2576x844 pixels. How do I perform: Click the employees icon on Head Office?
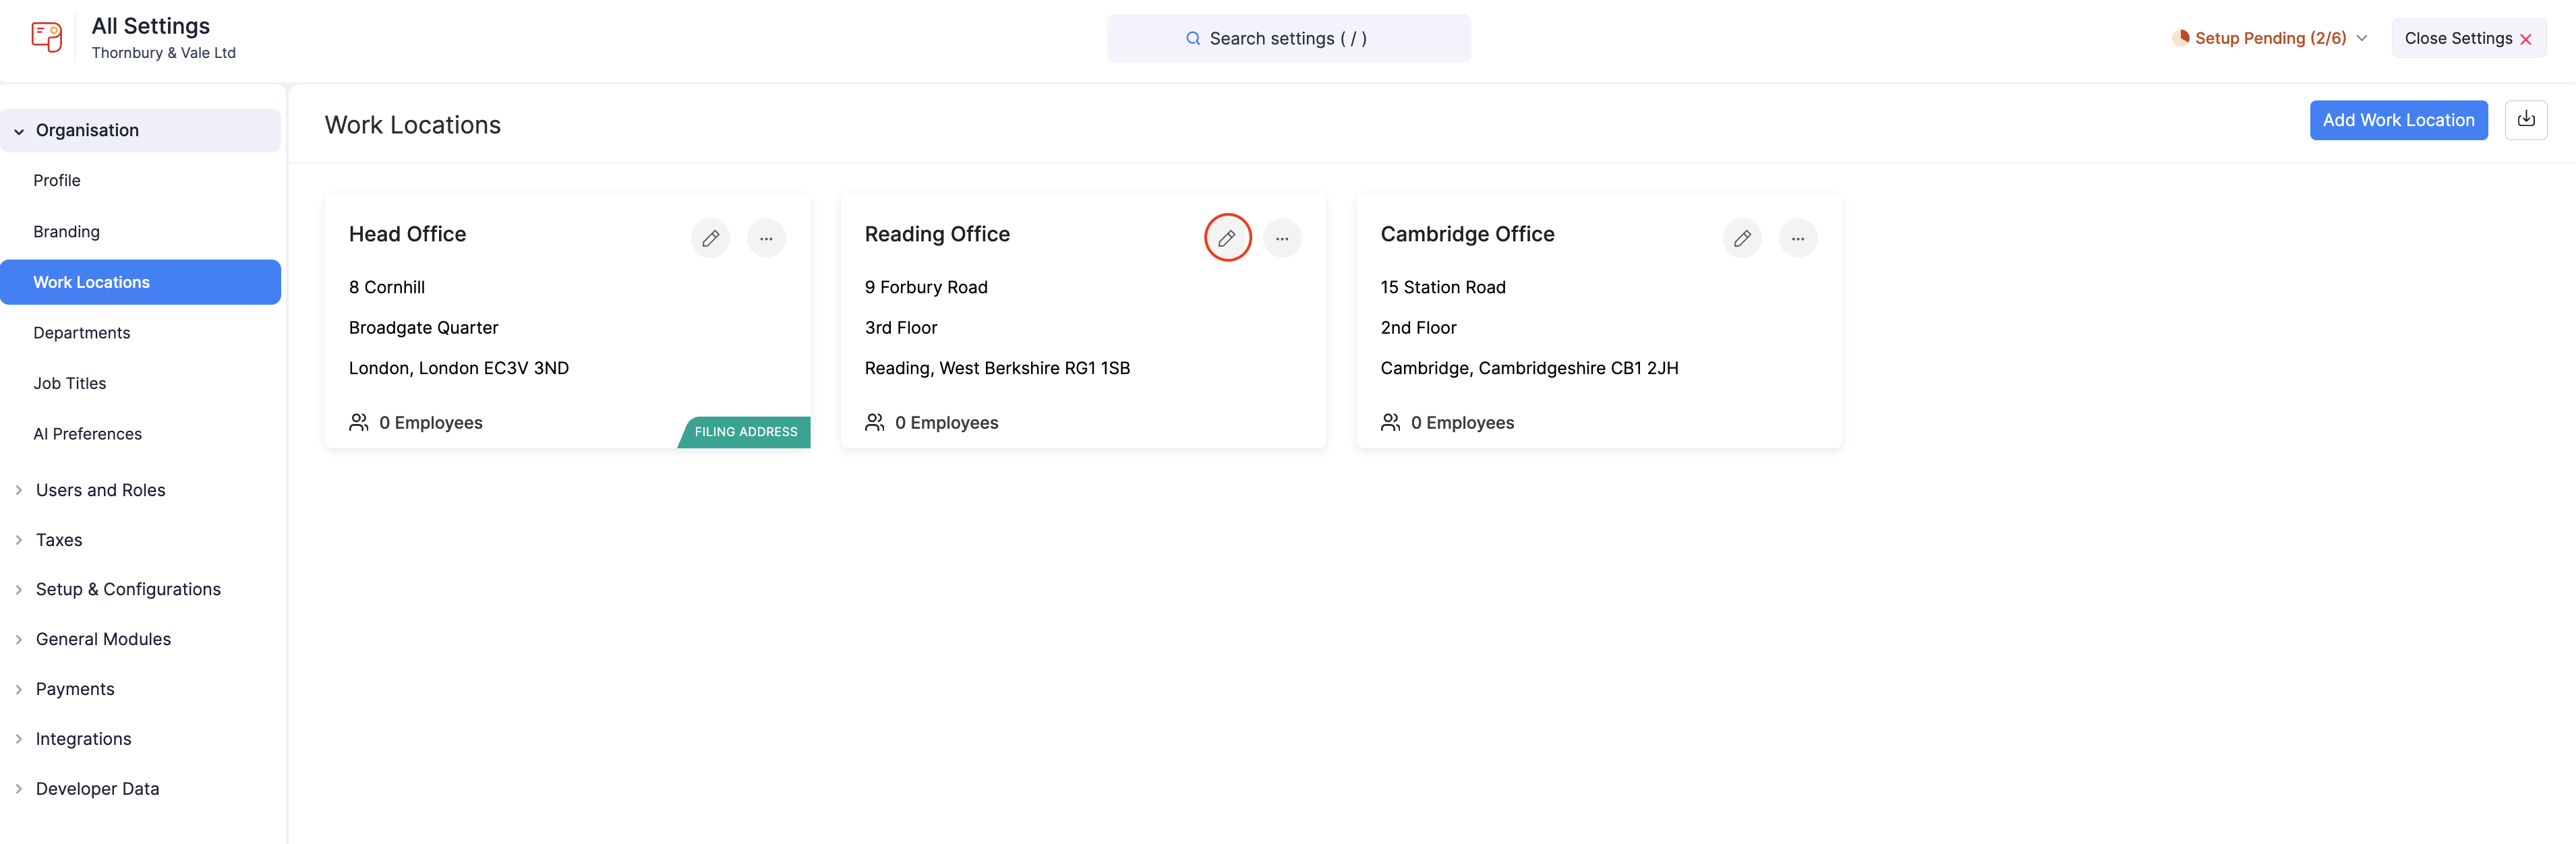click(358, 422)
